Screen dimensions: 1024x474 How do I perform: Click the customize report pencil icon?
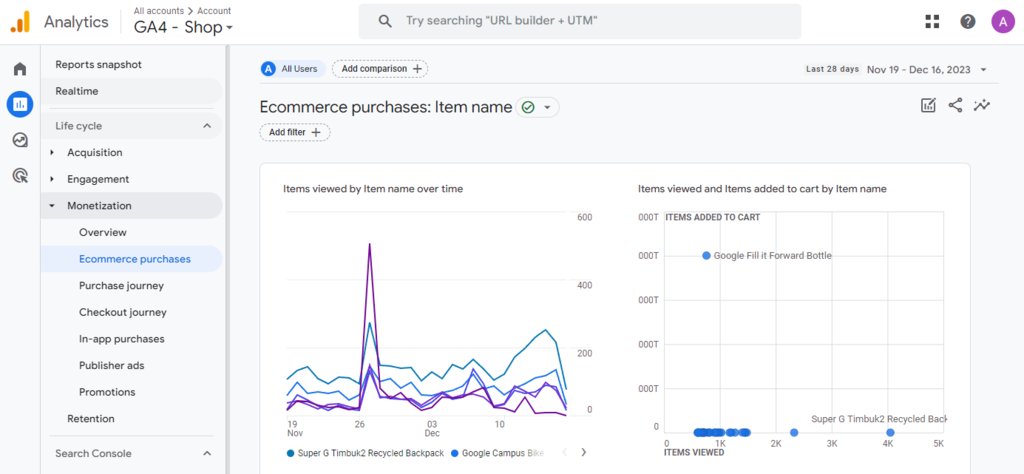(x=928, y=105)
